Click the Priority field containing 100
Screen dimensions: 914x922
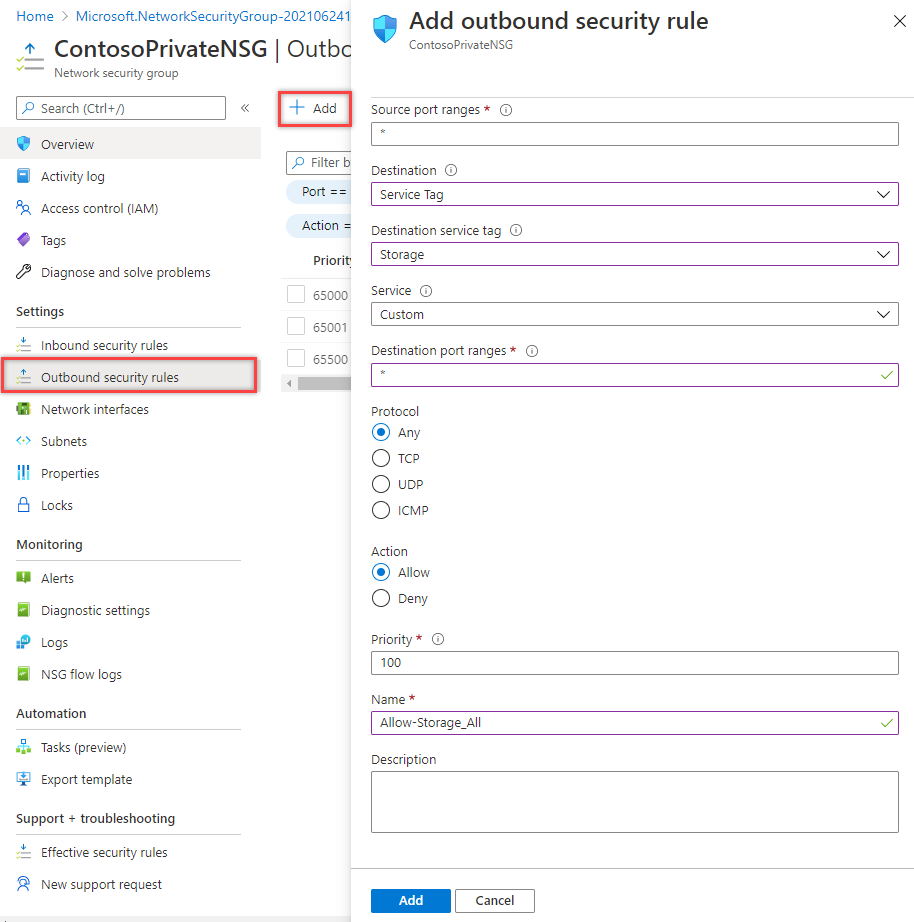(635, 663)
